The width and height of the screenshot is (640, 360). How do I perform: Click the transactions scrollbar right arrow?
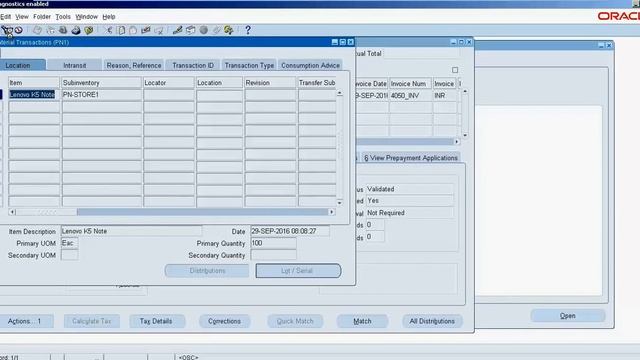(331, 212)
